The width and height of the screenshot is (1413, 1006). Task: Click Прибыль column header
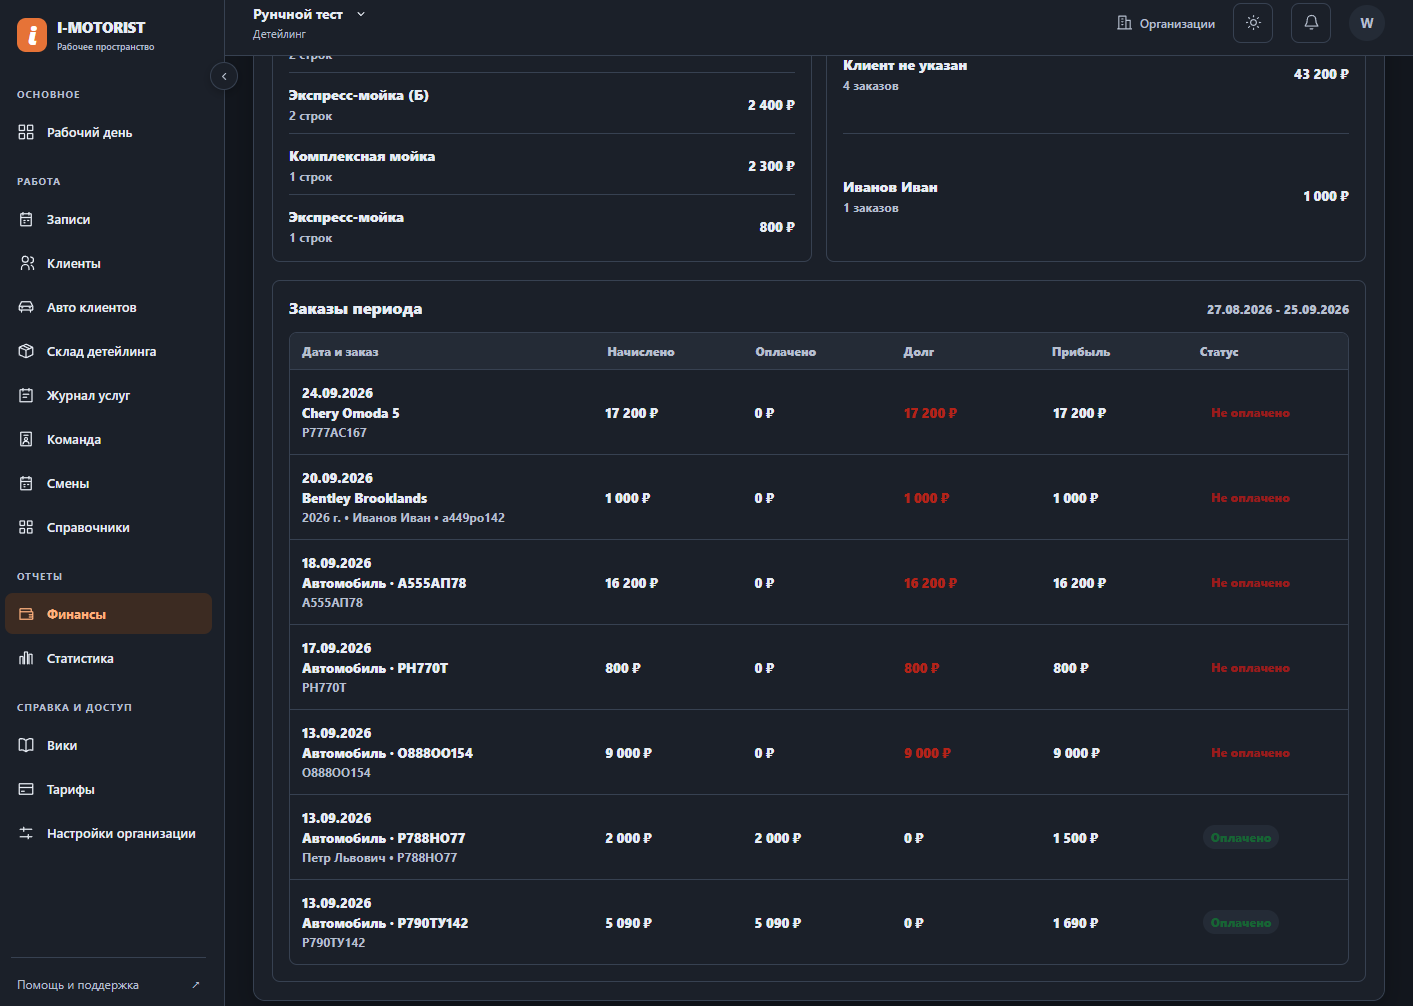[1081, 352]
